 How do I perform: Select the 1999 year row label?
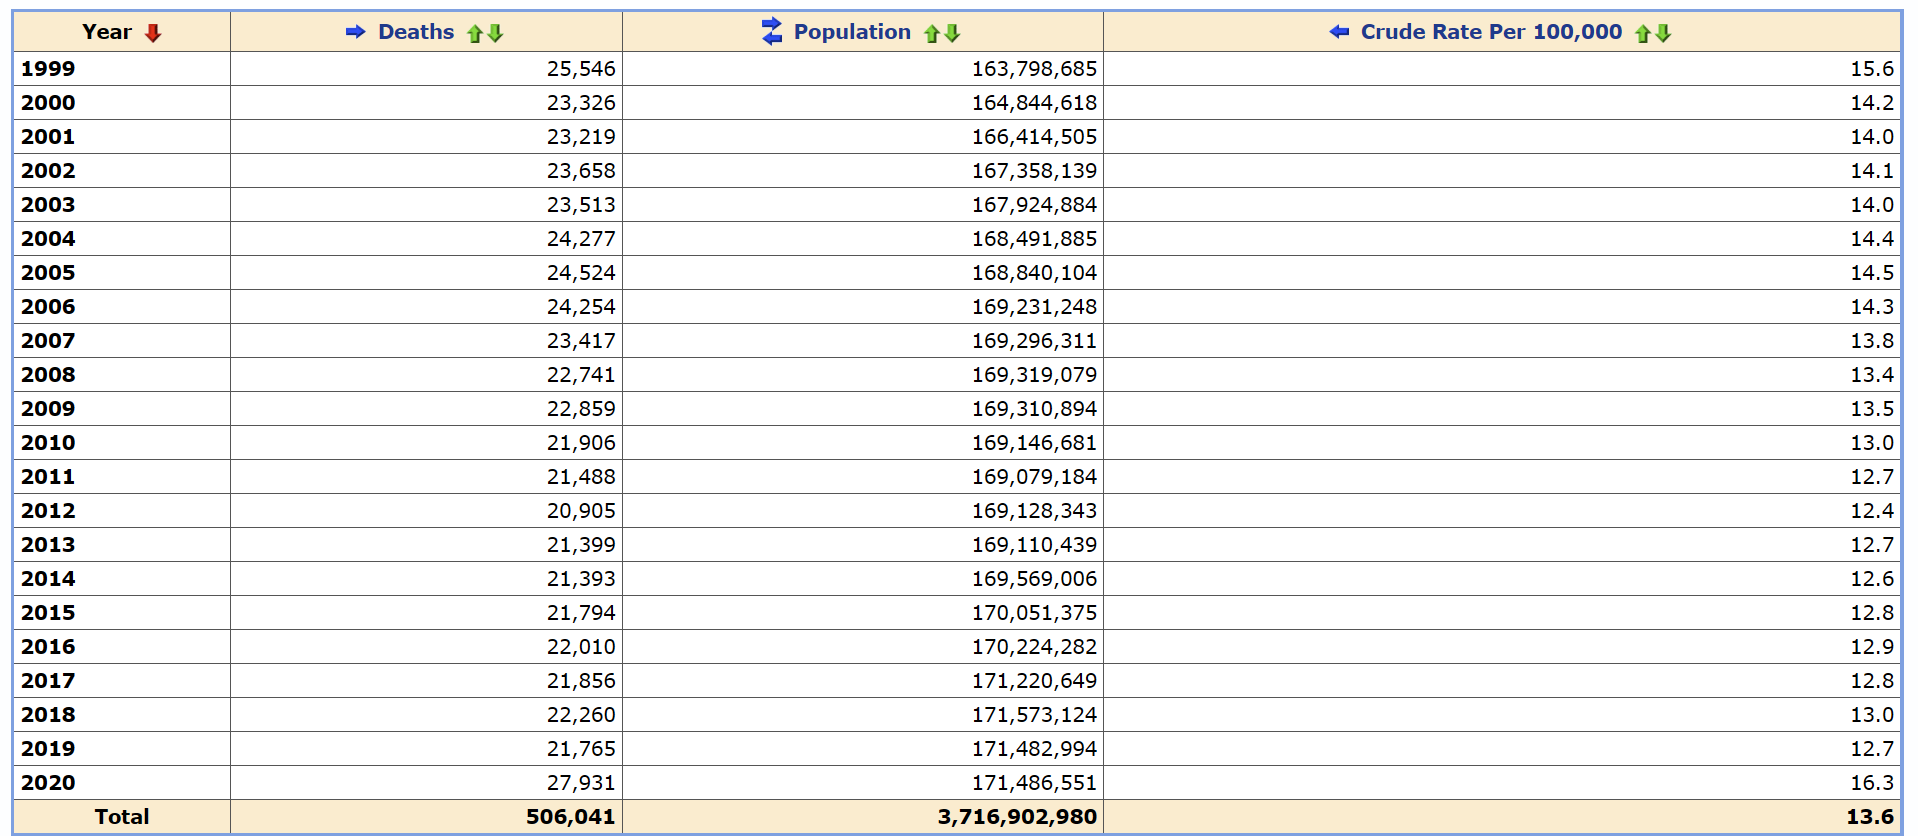click(48, 69)
